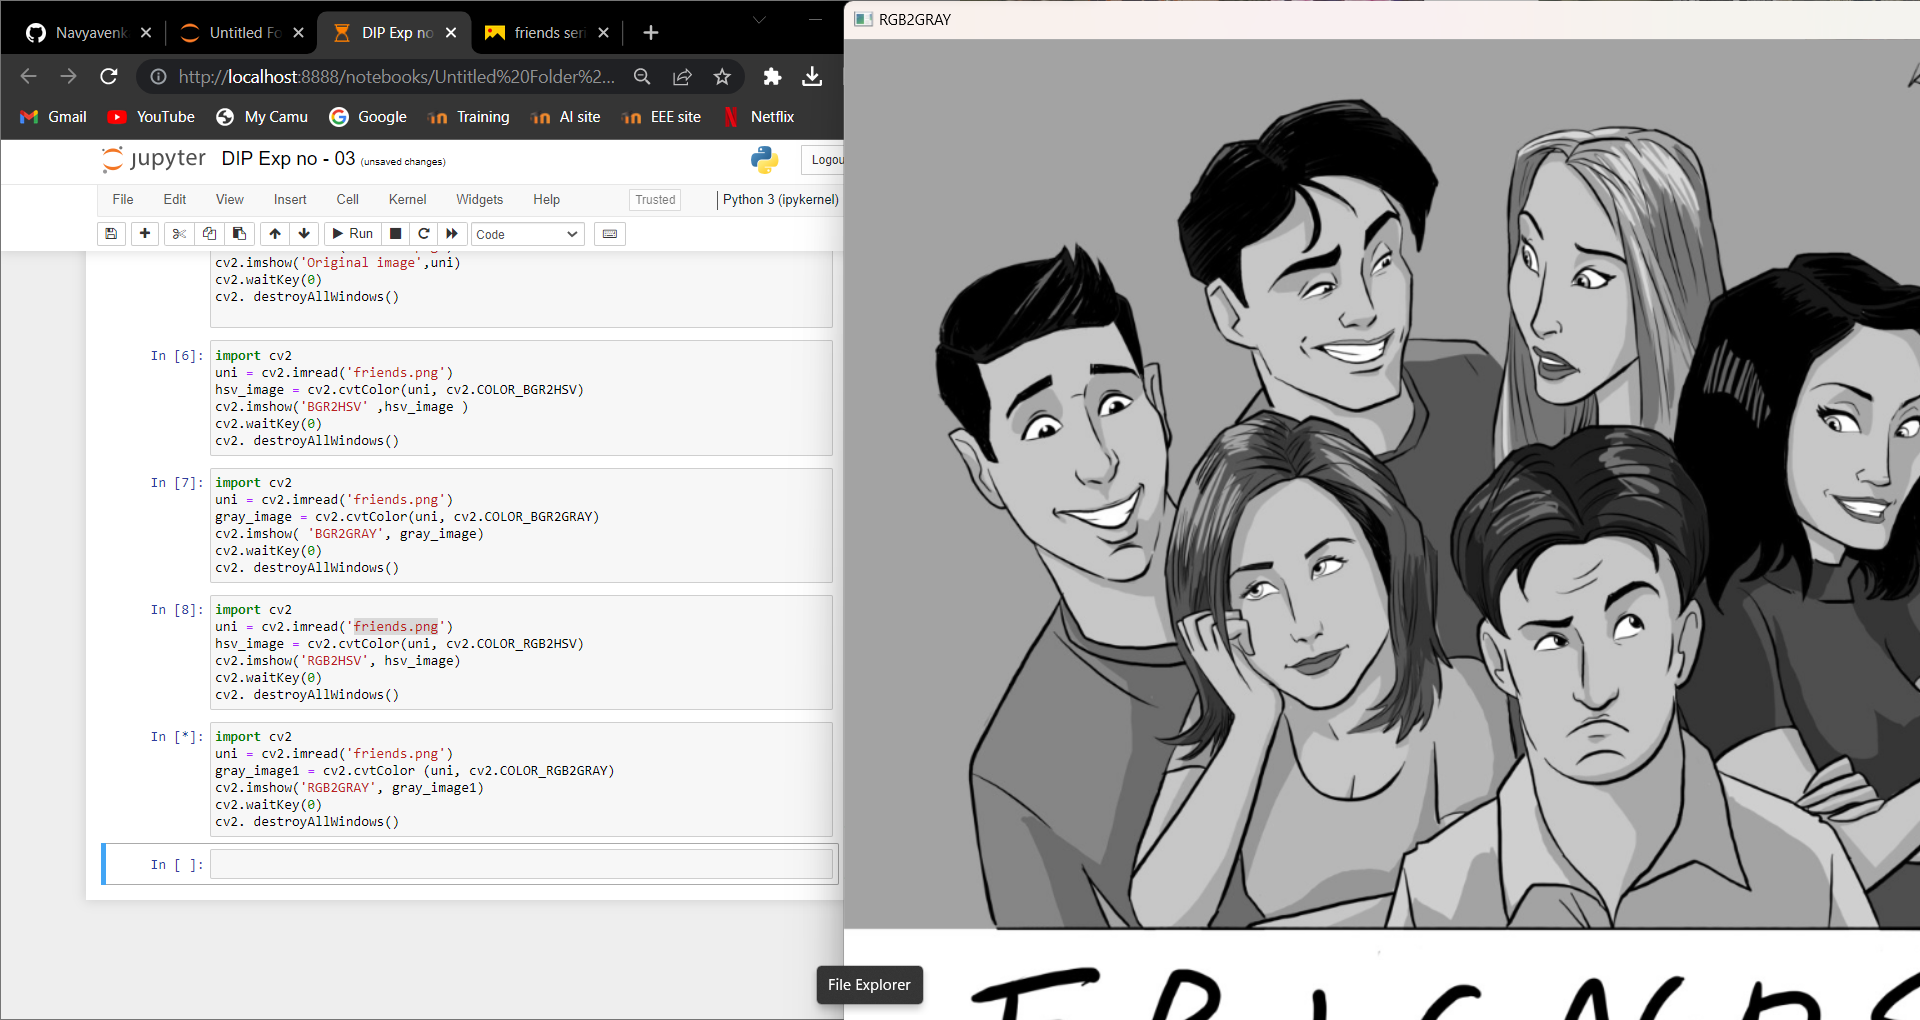Open the tab search chevron

click(x=759, y=20)
